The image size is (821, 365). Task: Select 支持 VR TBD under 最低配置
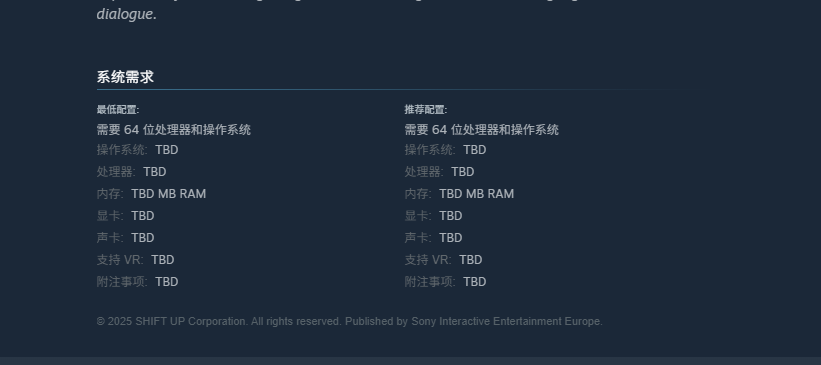136,260
